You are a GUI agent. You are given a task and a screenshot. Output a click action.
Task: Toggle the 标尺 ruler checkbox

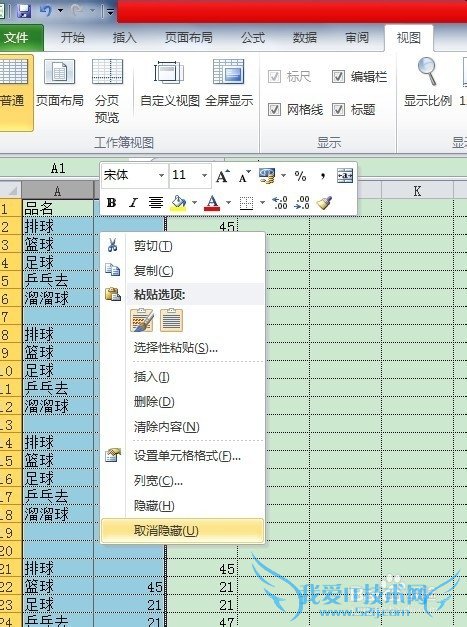pyautogui.click(x=289, y=76)
